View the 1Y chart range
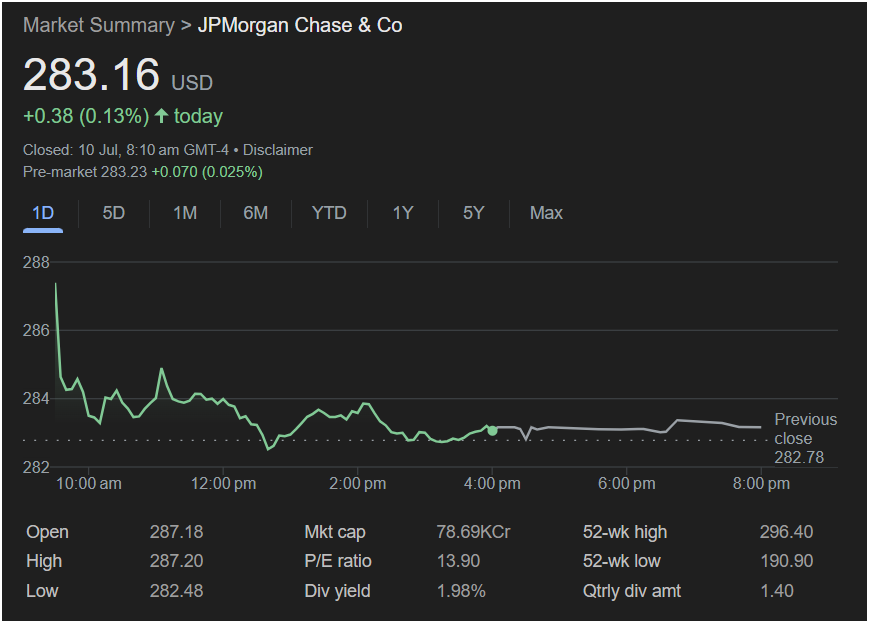Screen dimensions: 869x623 [x=403, y=213]
